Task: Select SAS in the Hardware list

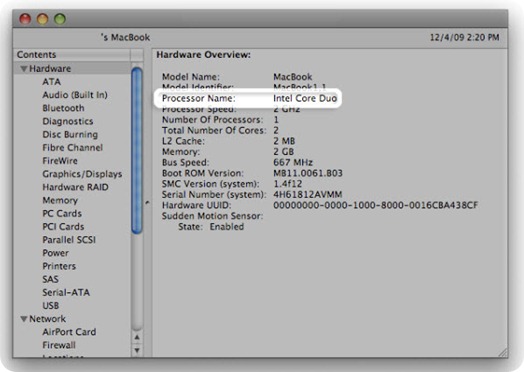Action: (x=50, y=279)
